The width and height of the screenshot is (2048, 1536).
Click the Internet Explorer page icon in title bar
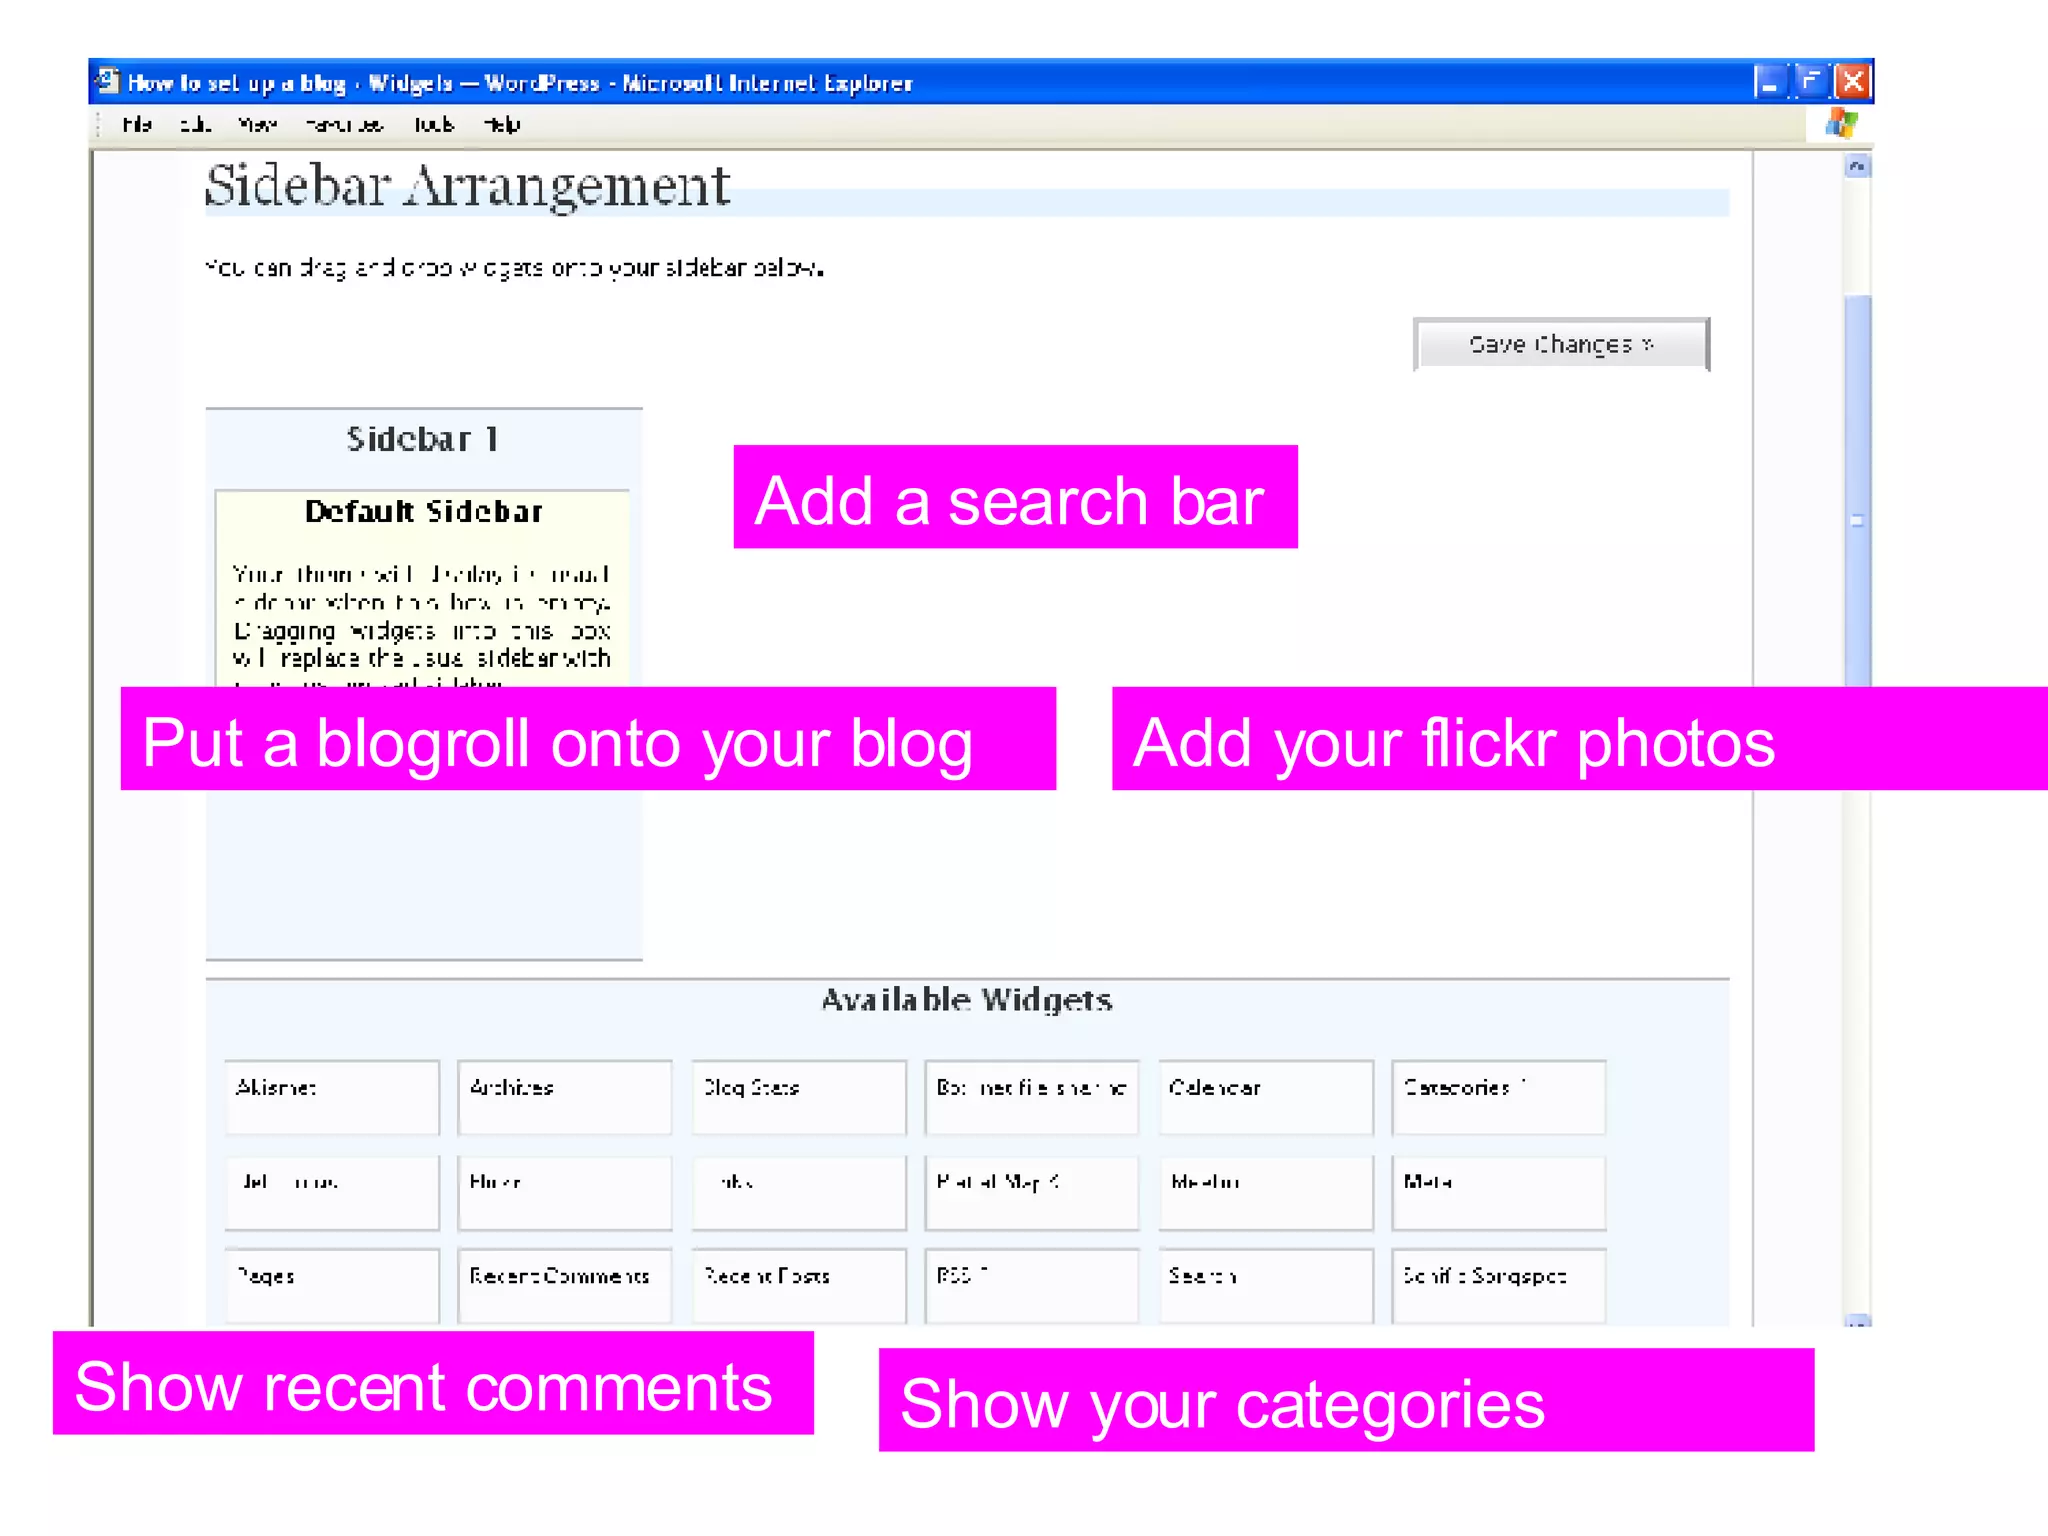(108, 81)
